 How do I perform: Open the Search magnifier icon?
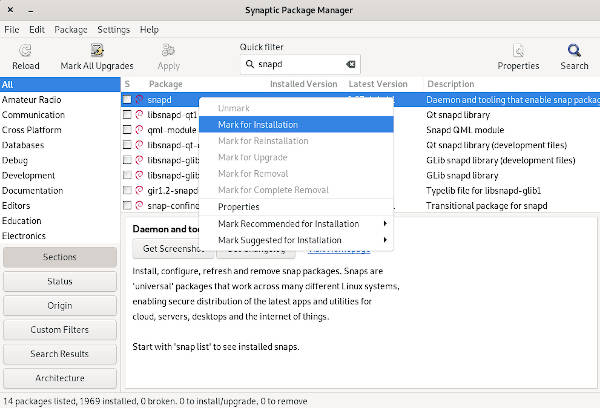(x=574, y=50)
